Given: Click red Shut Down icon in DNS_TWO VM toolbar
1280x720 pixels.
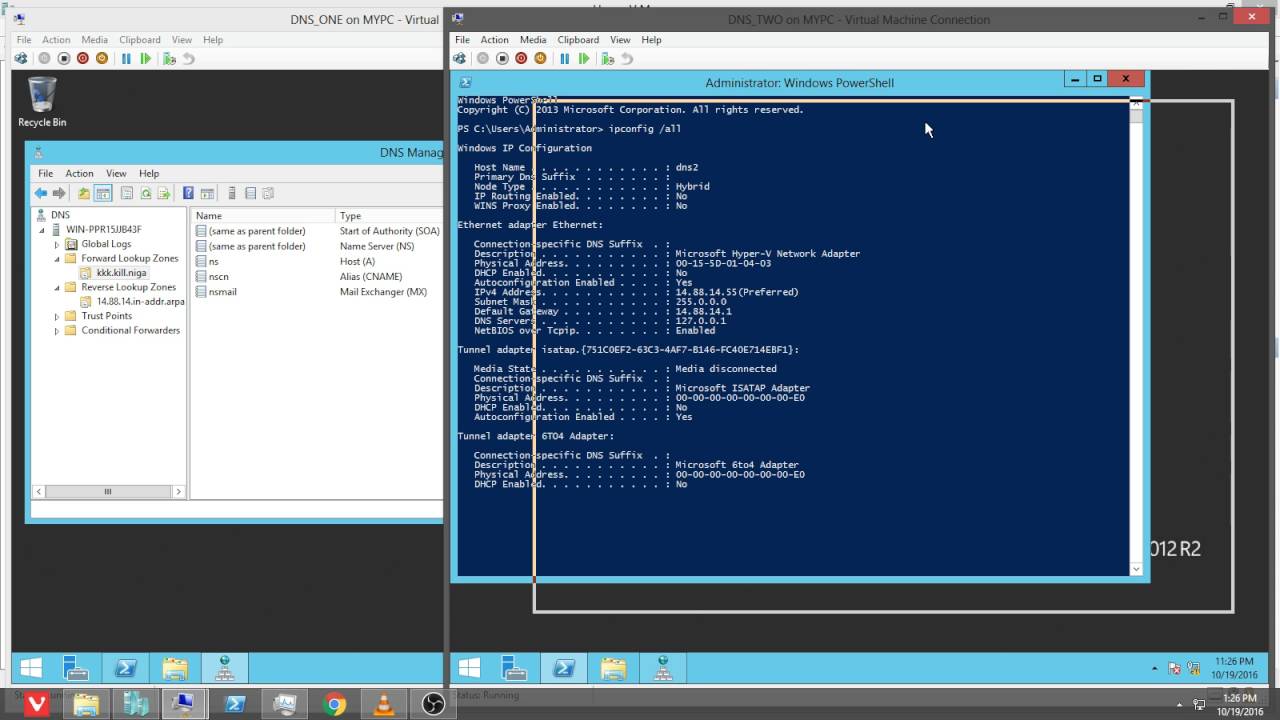Looking at the screenshot, I should pyautogui.click(x=521, y=59).
